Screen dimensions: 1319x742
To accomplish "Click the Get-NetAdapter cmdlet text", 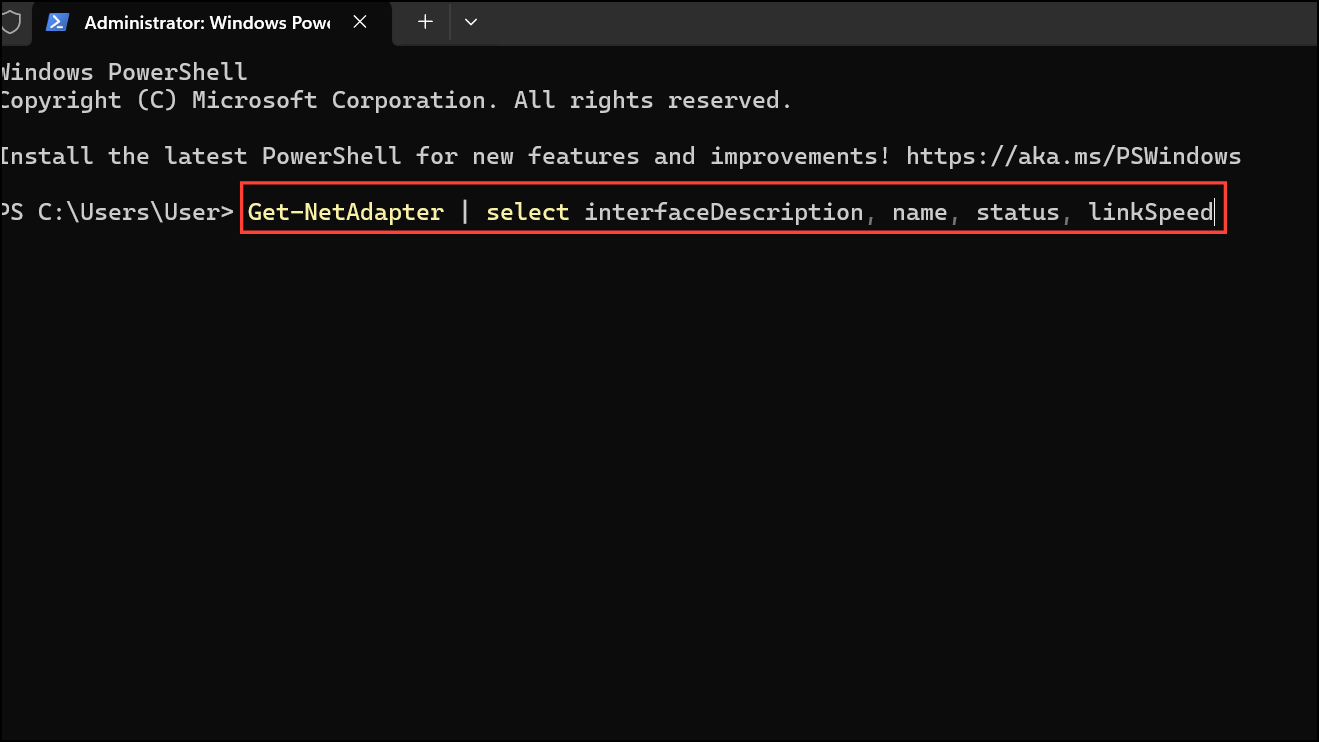I will (346, 212).
